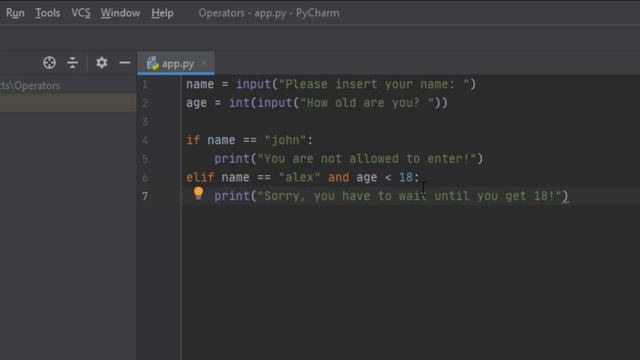The width and height of the screenshot is (640, 360).
Task: Click the 'age' variable on line 2
Action: [x=196, y=104]
